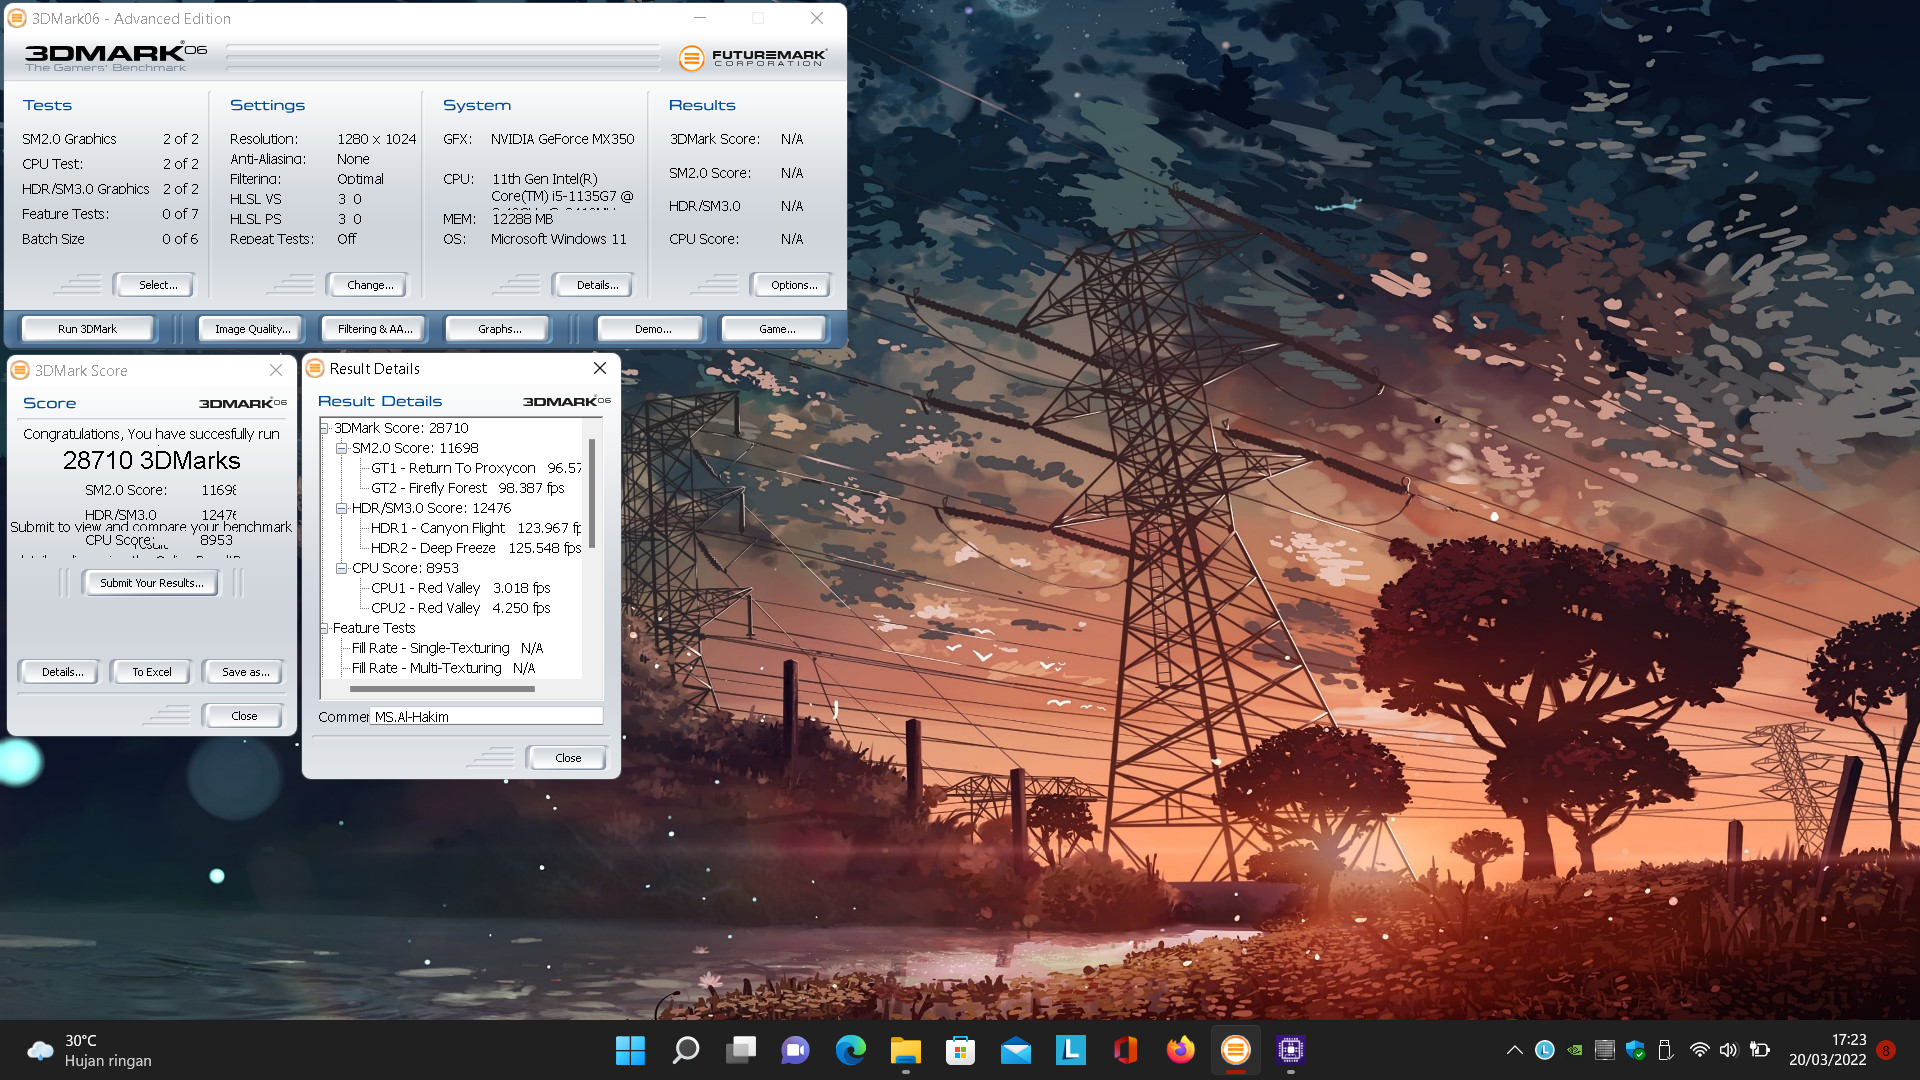Launch the Chat app from taskbar
This screenshot has height=1080, width=1920.
(796, 1050)
